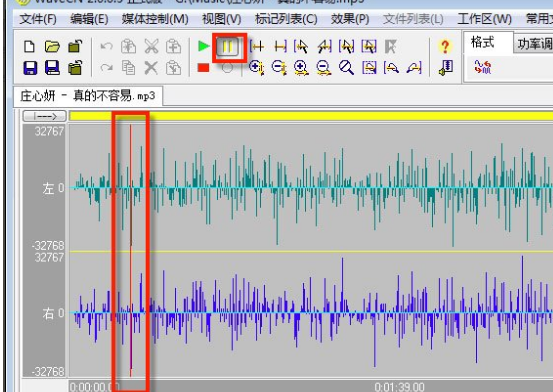553x392 pixels.
Task: Click the greyed Record circle button
Action: click(227, 68)
